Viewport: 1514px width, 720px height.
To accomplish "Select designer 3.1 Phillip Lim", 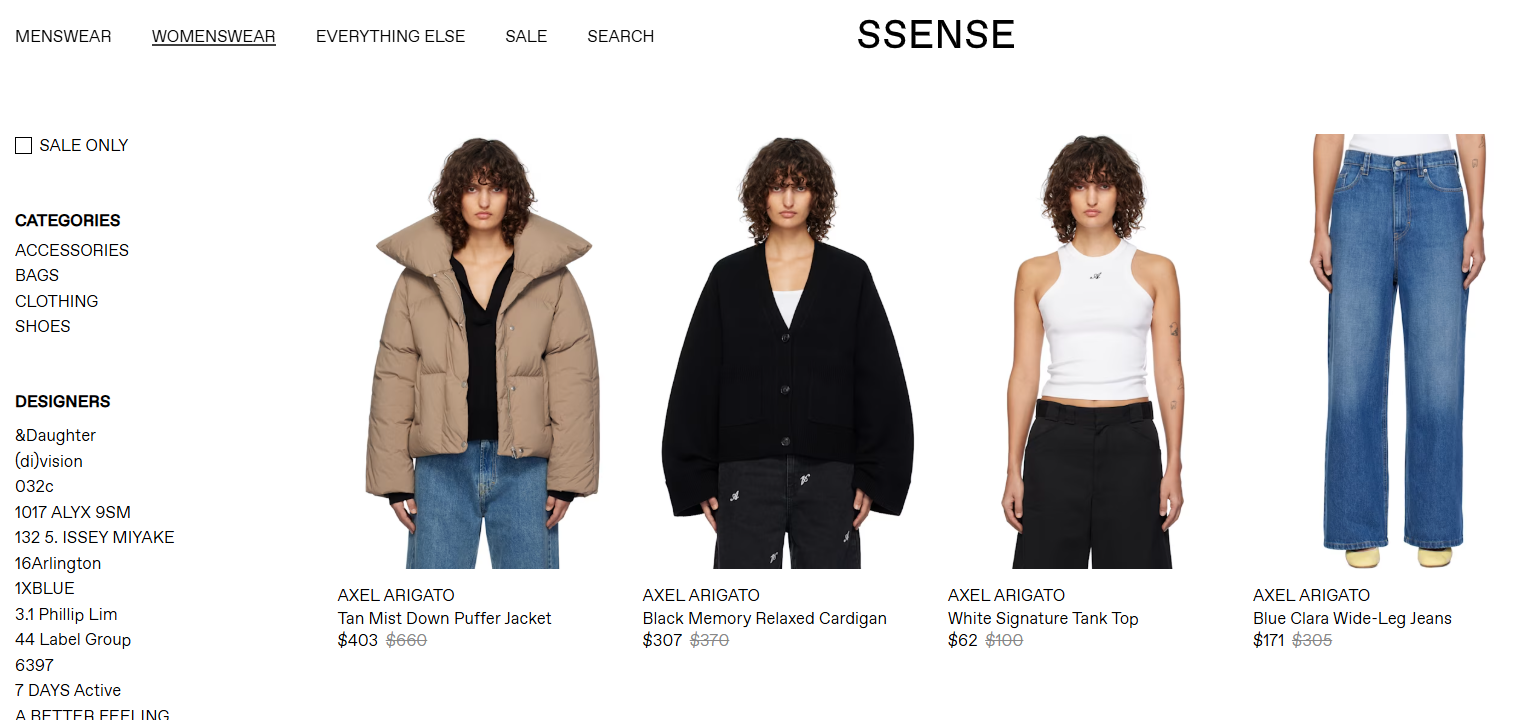I will coord(66,614).
